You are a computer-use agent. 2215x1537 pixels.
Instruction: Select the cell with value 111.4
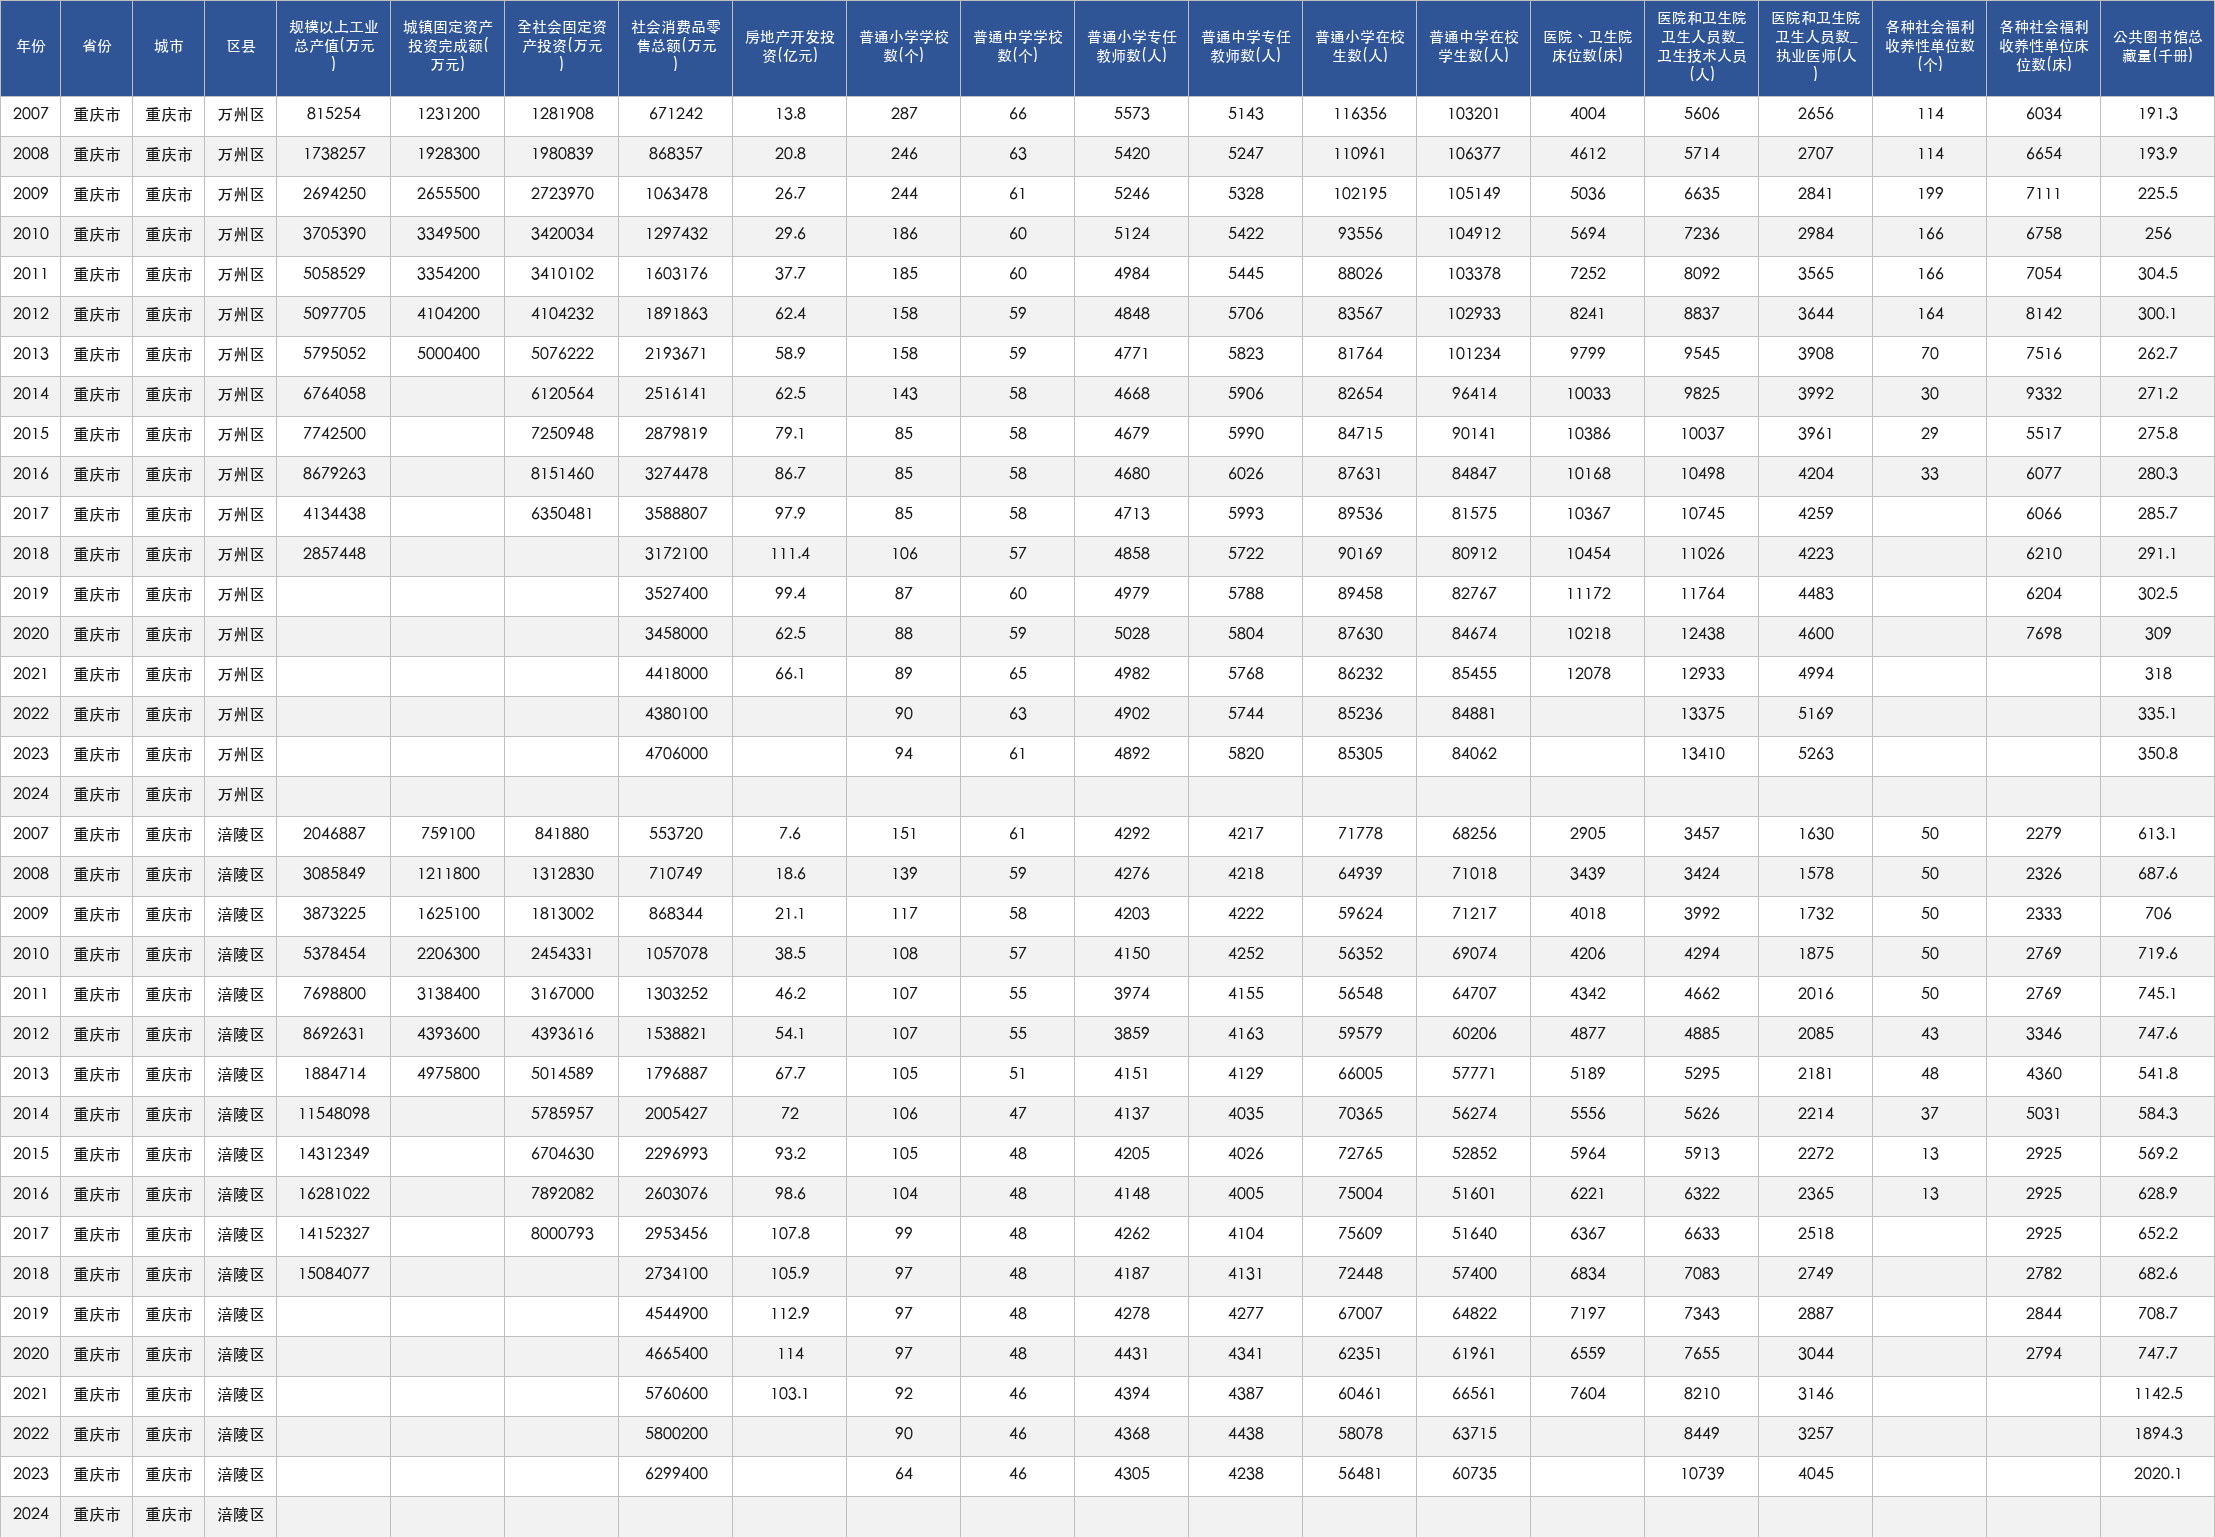coord(790,554)
